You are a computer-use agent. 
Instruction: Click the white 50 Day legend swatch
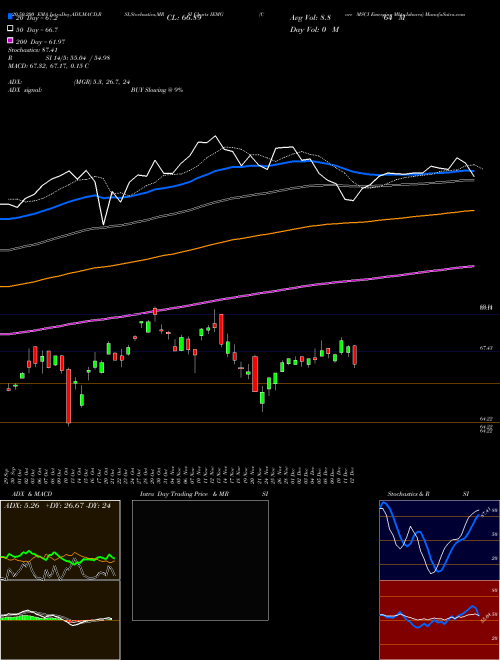pyautogui.click(x=10, y=29)
